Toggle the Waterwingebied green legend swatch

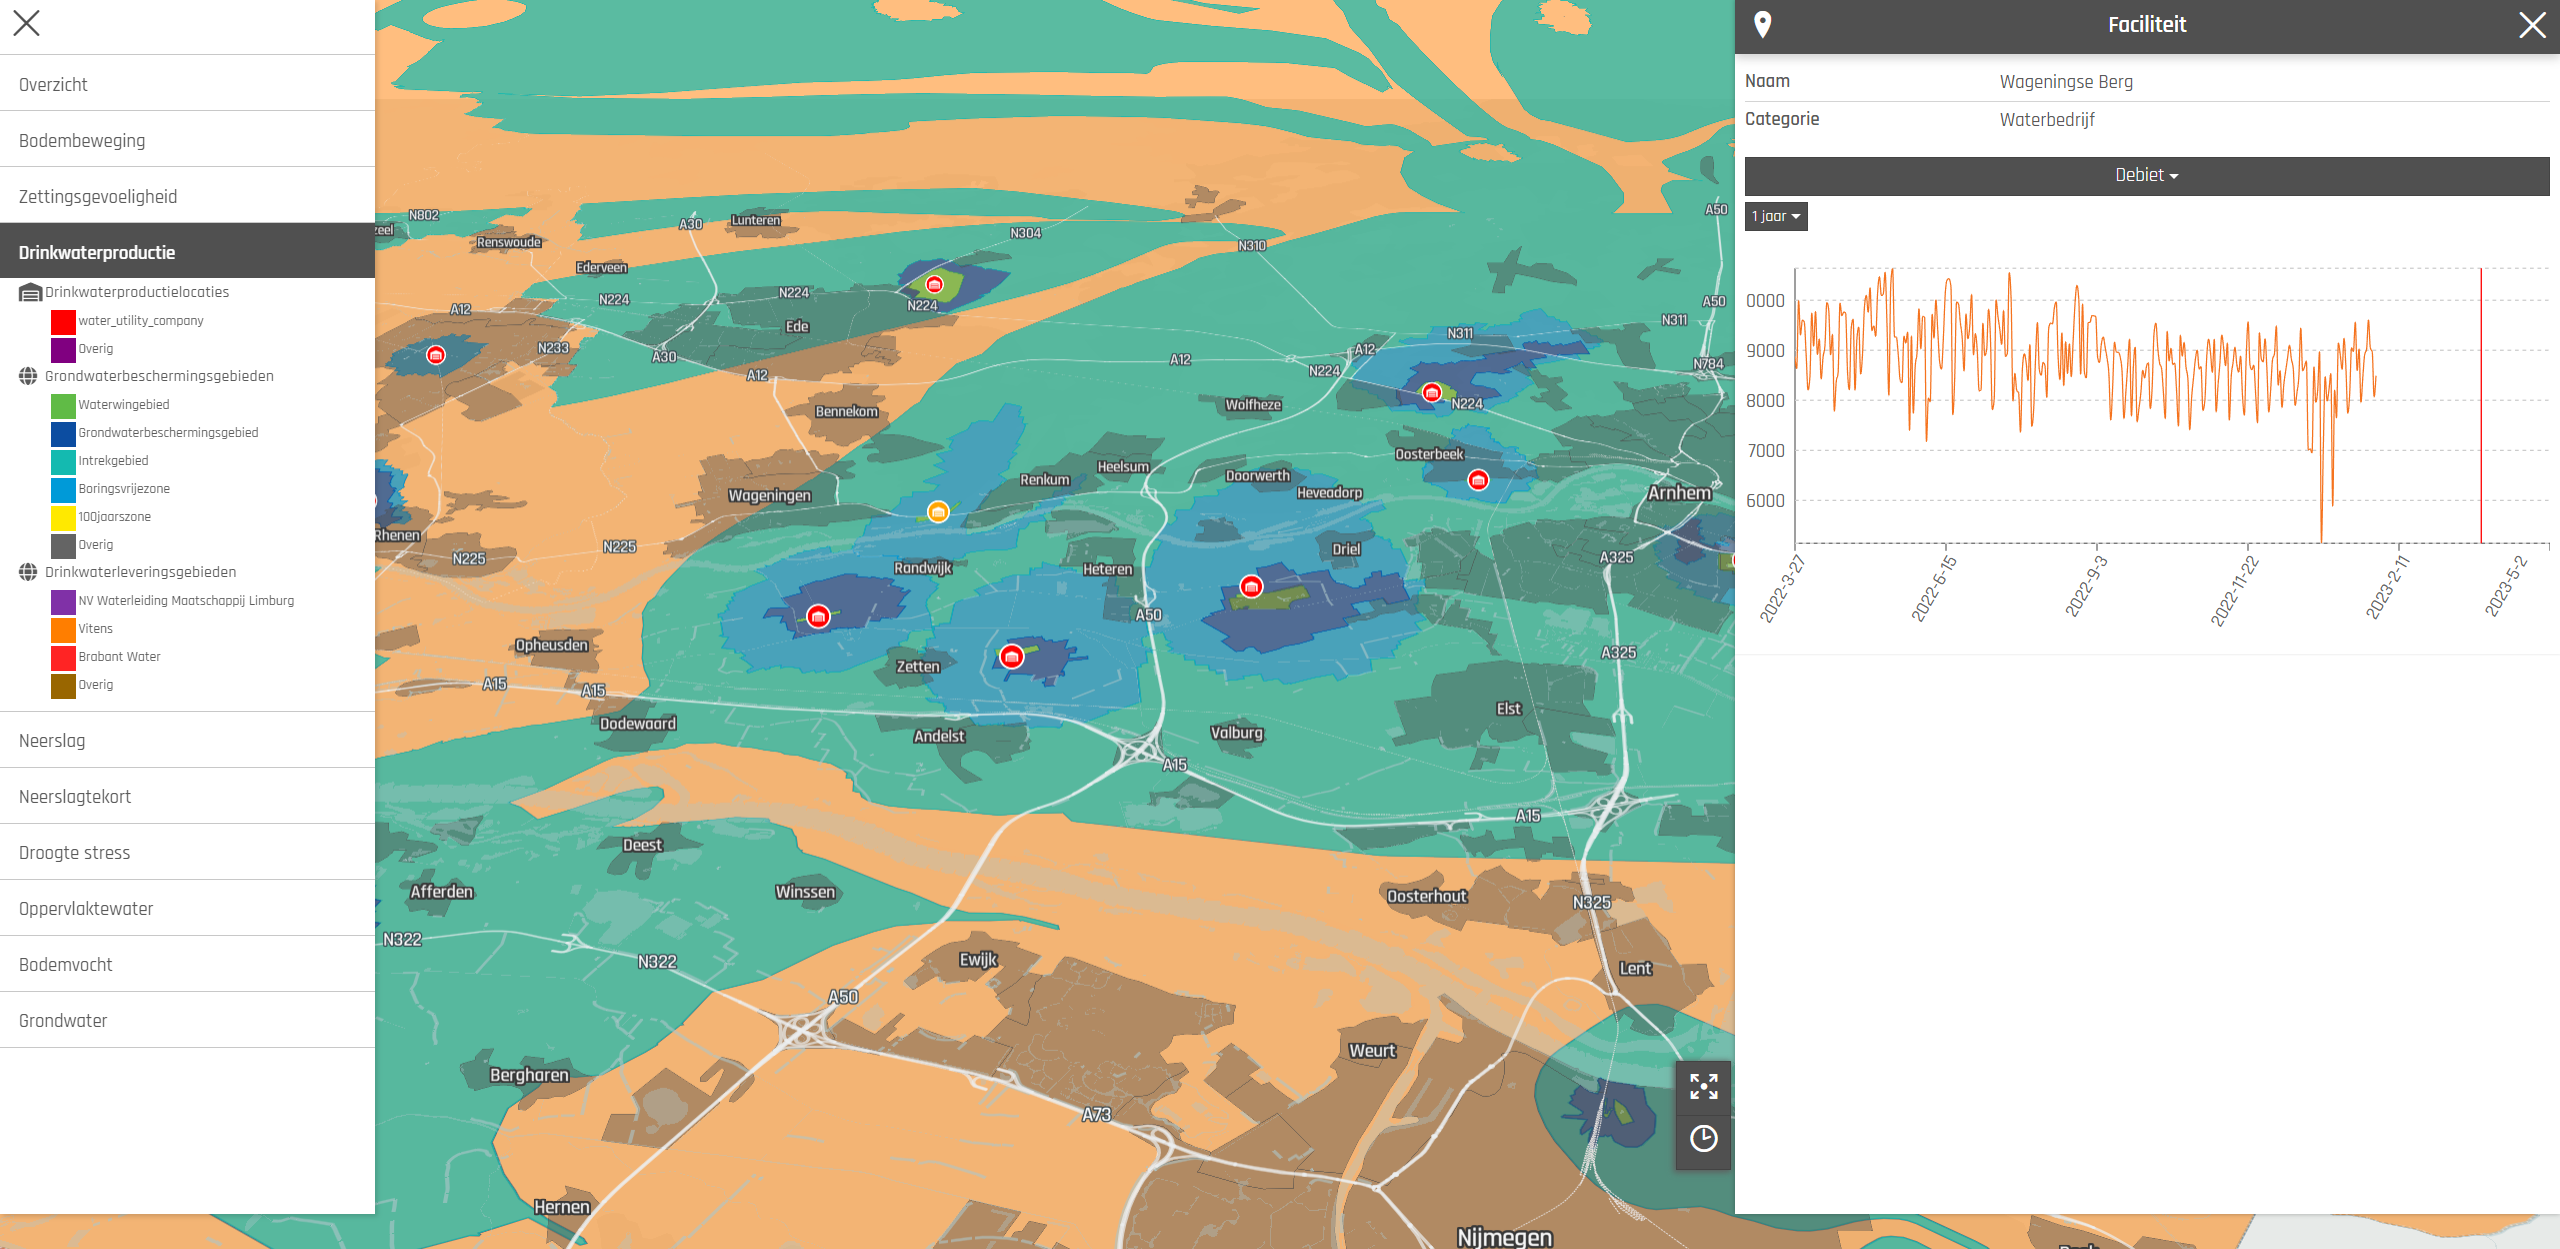(x=63, y=405)
